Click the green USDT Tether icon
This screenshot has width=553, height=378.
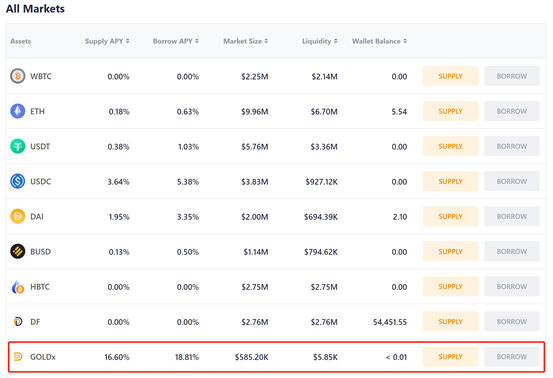18,146
